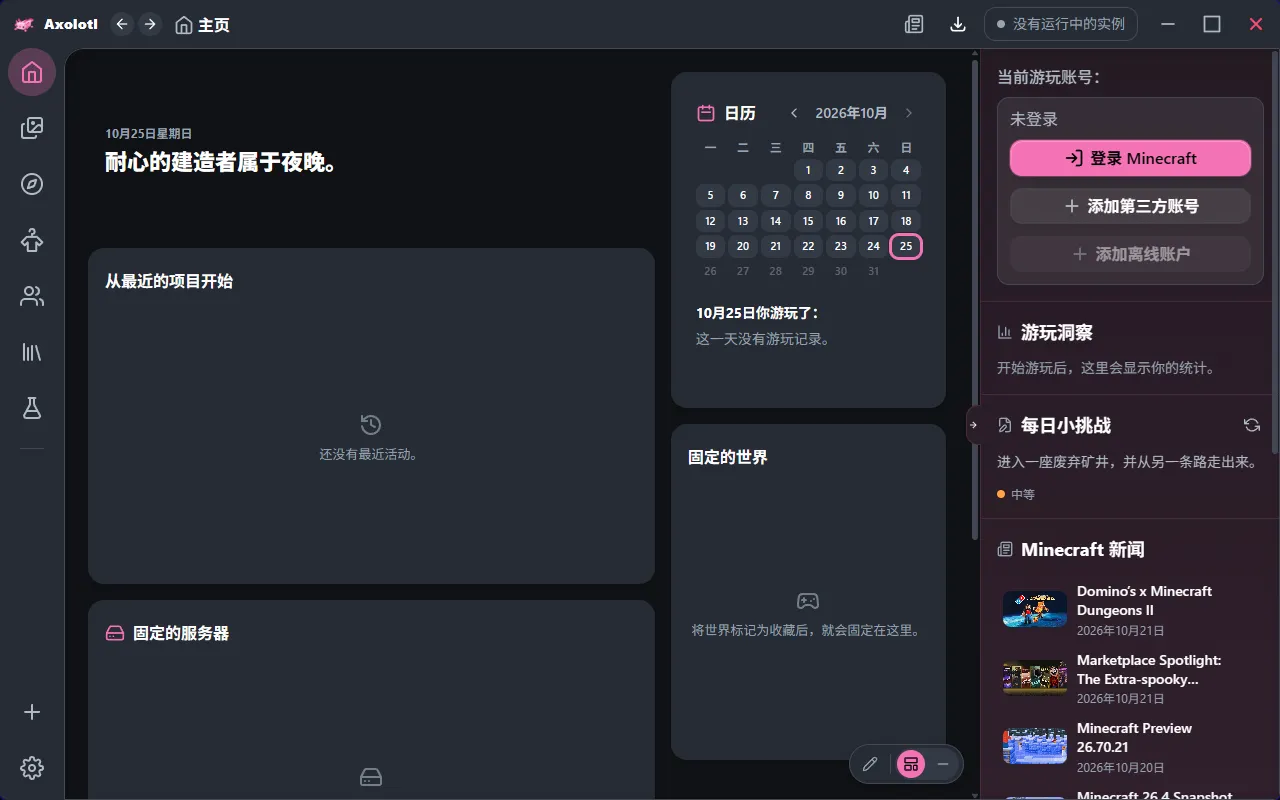
Task: Click the 登录 Minecraft button
Action: click(1130, 158)
